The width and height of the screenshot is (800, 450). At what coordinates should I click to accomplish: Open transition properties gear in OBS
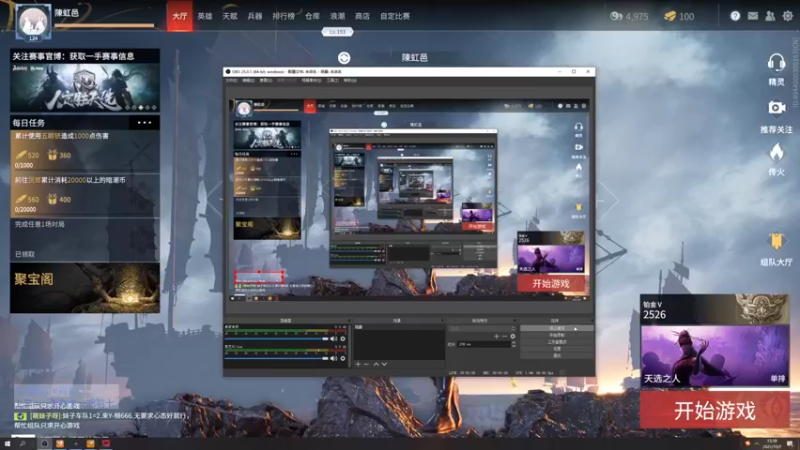pyautogui.click(x=513, y=336)
